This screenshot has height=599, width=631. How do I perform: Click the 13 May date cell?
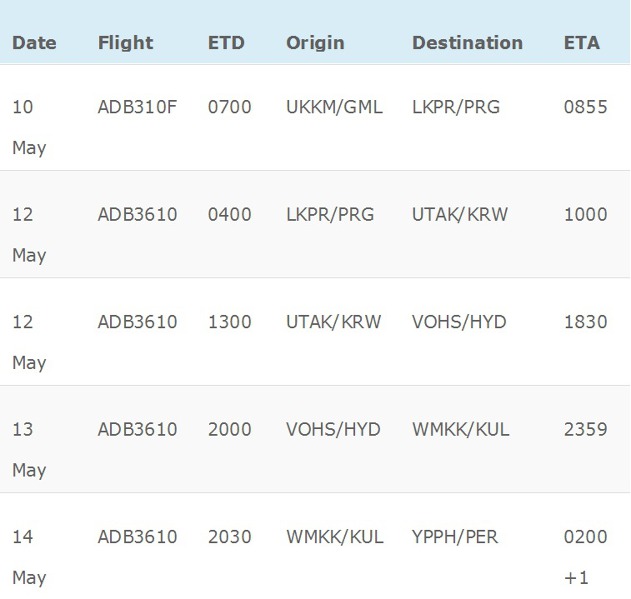point(29,449)
